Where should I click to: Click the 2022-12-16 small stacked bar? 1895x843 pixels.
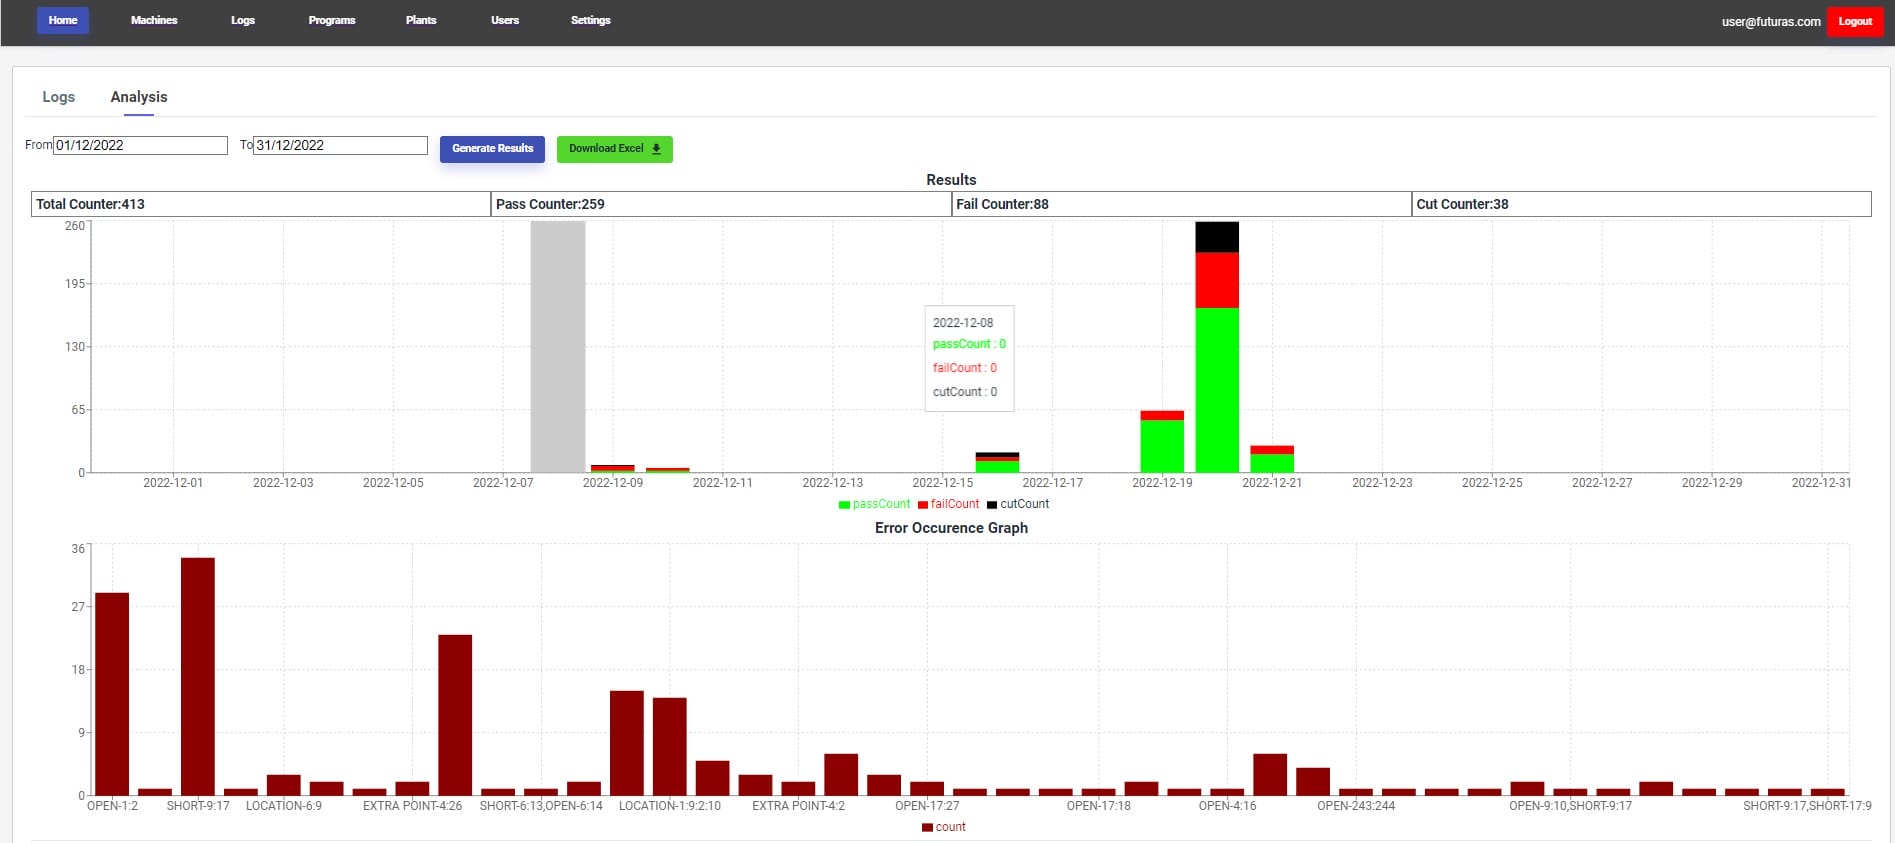point(997,462)
